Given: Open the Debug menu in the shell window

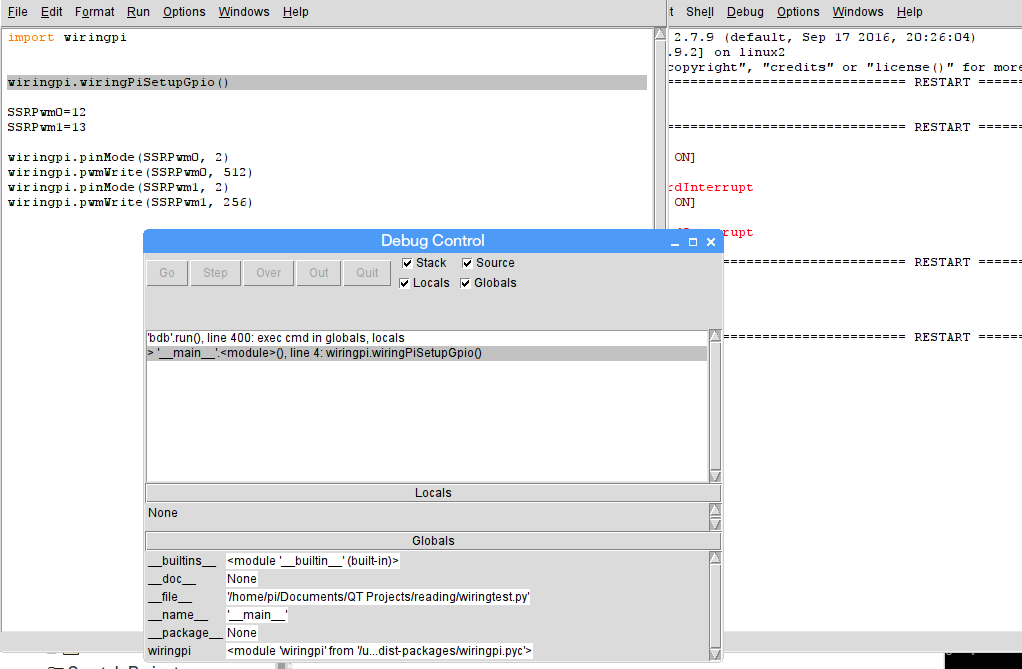Looking at the screenshot, I should pyautogui.click(x=745, y=12).
